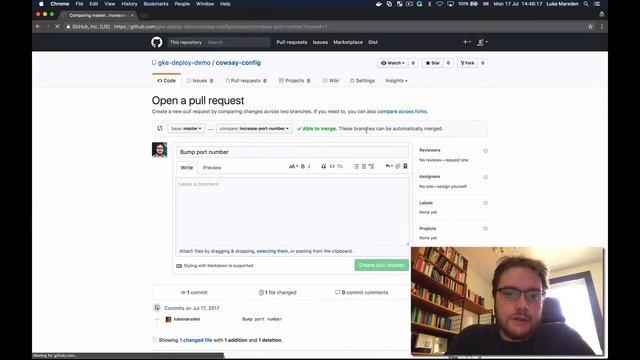Image resolution: width=640 pixels, height=360 pixels.
Task: Insert code with the code brackets icon
Action: tap(332, 166)
